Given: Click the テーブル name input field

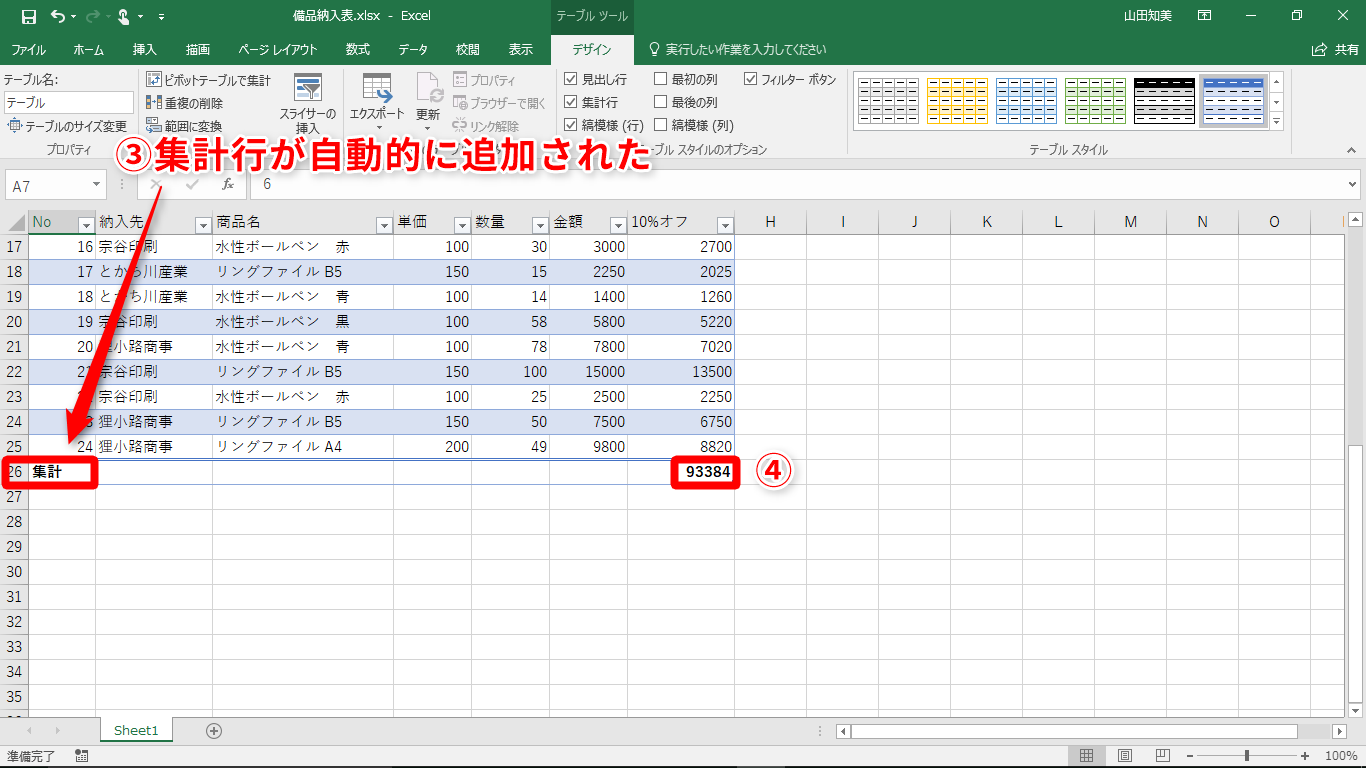Looking at the screenshot, I should (68, 102).
